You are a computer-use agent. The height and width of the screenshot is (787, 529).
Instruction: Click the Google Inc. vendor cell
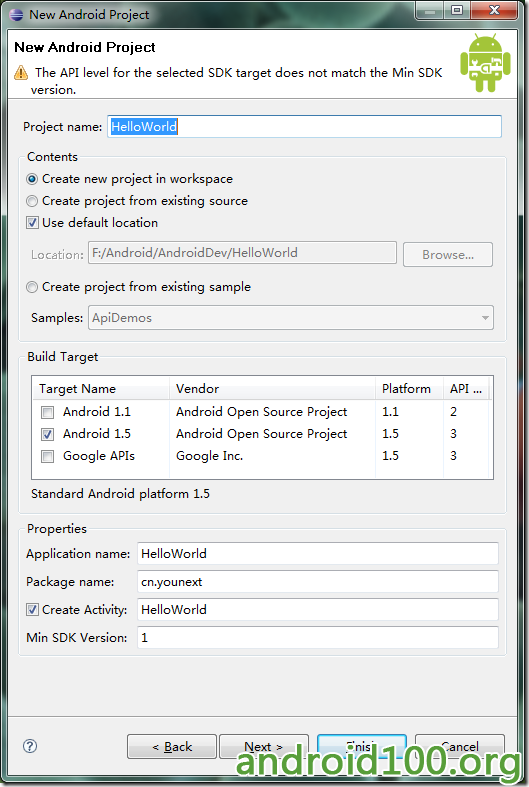209,456
